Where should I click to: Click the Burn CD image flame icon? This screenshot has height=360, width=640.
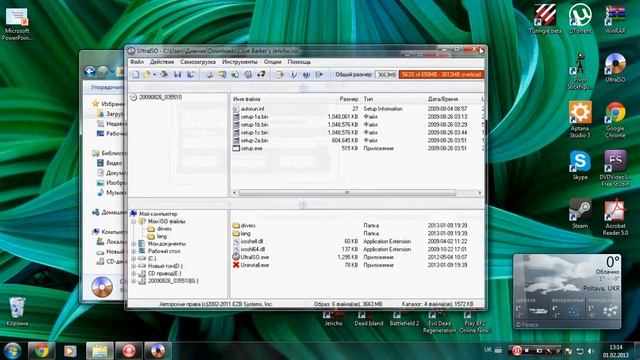pyautogui.click(x=261, y=75)
